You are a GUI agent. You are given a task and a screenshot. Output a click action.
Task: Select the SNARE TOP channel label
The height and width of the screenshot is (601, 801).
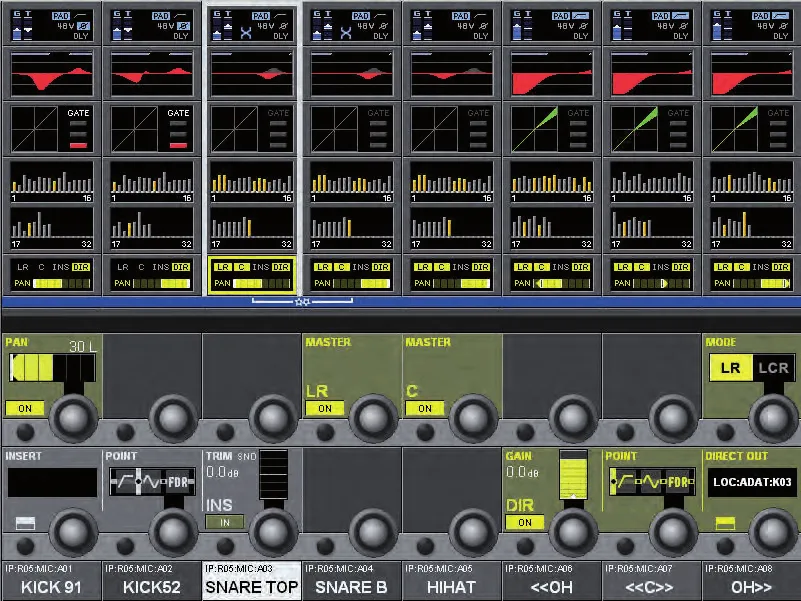coord(252,582)
